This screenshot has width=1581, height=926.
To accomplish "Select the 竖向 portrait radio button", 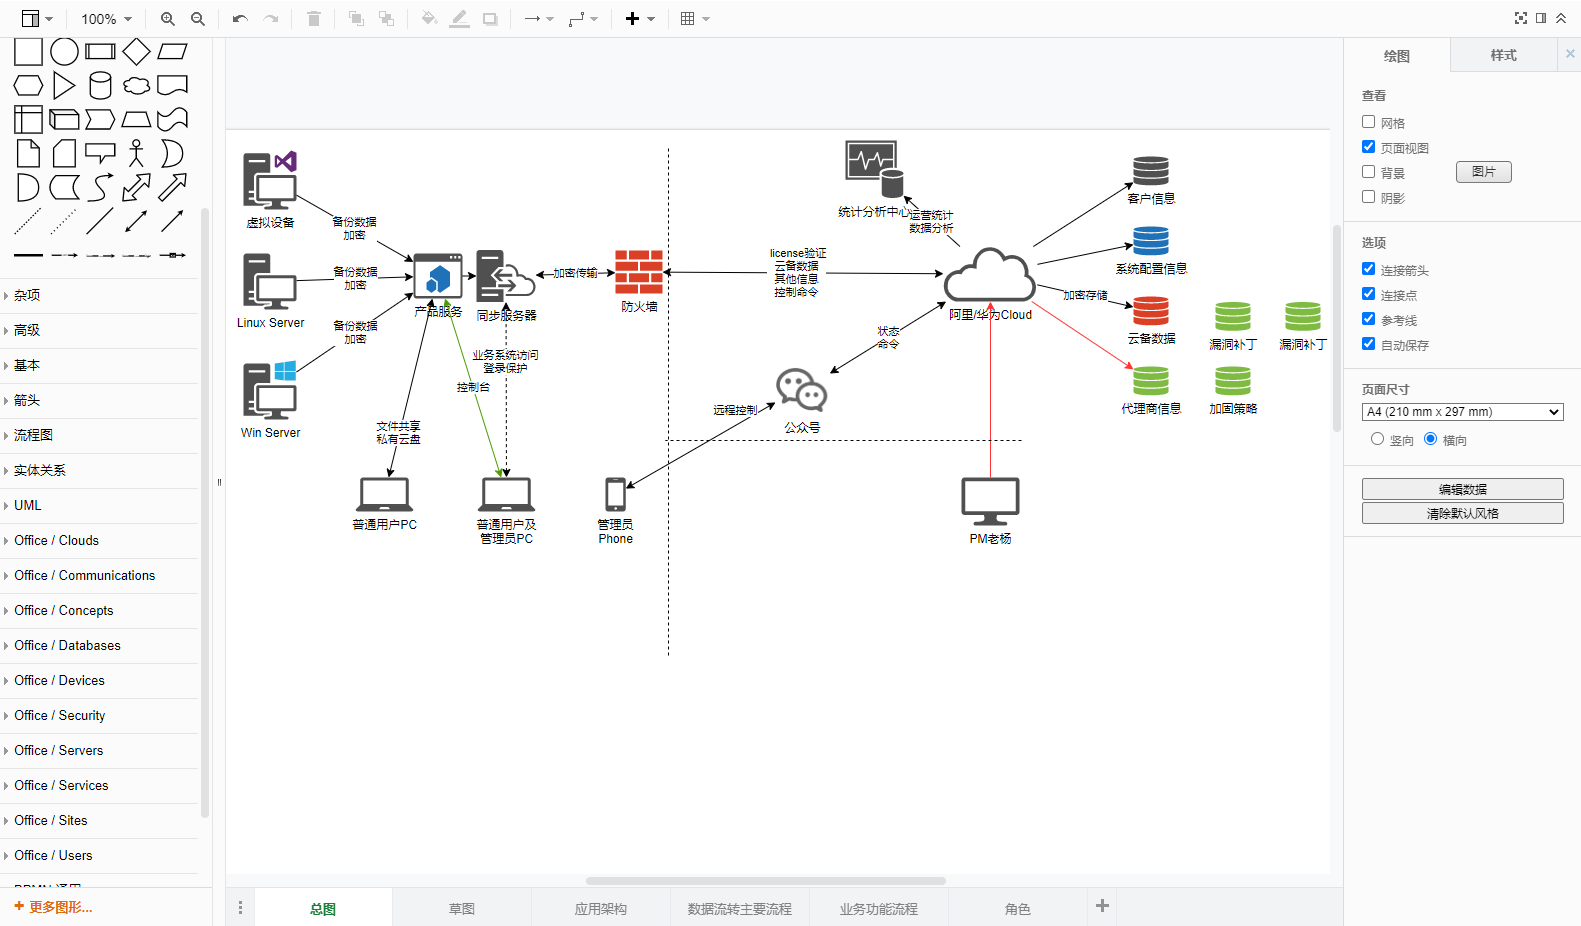I will coord(1377,439).
